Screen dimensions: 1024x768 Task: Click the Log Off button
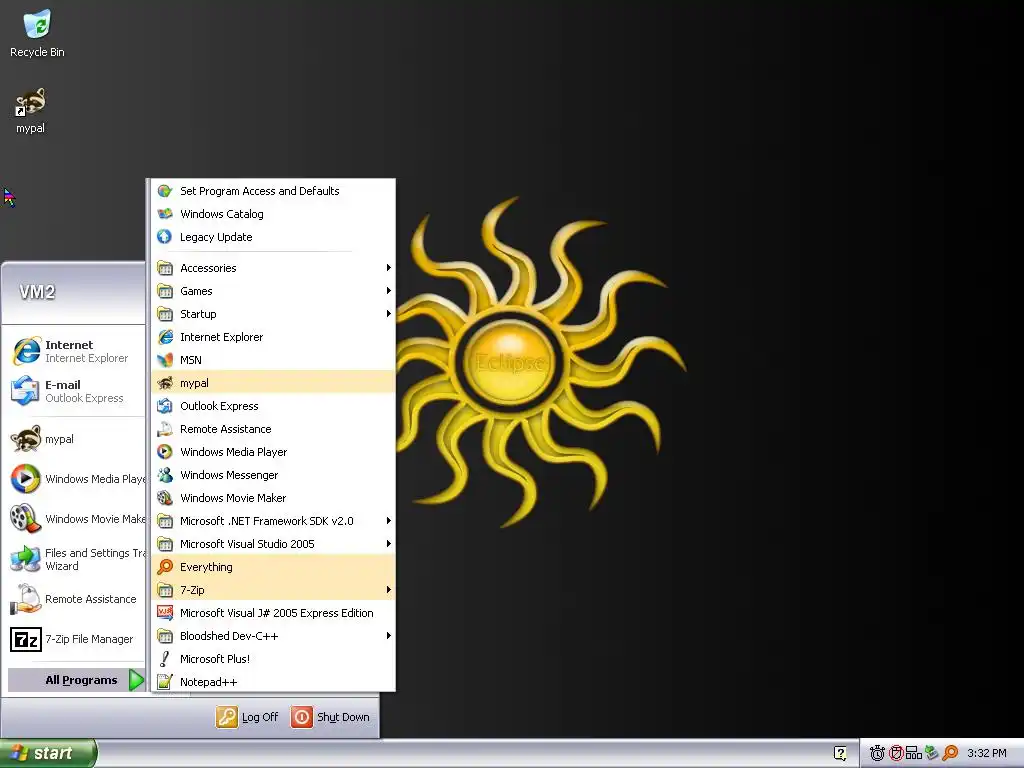(x=248, y=717)
